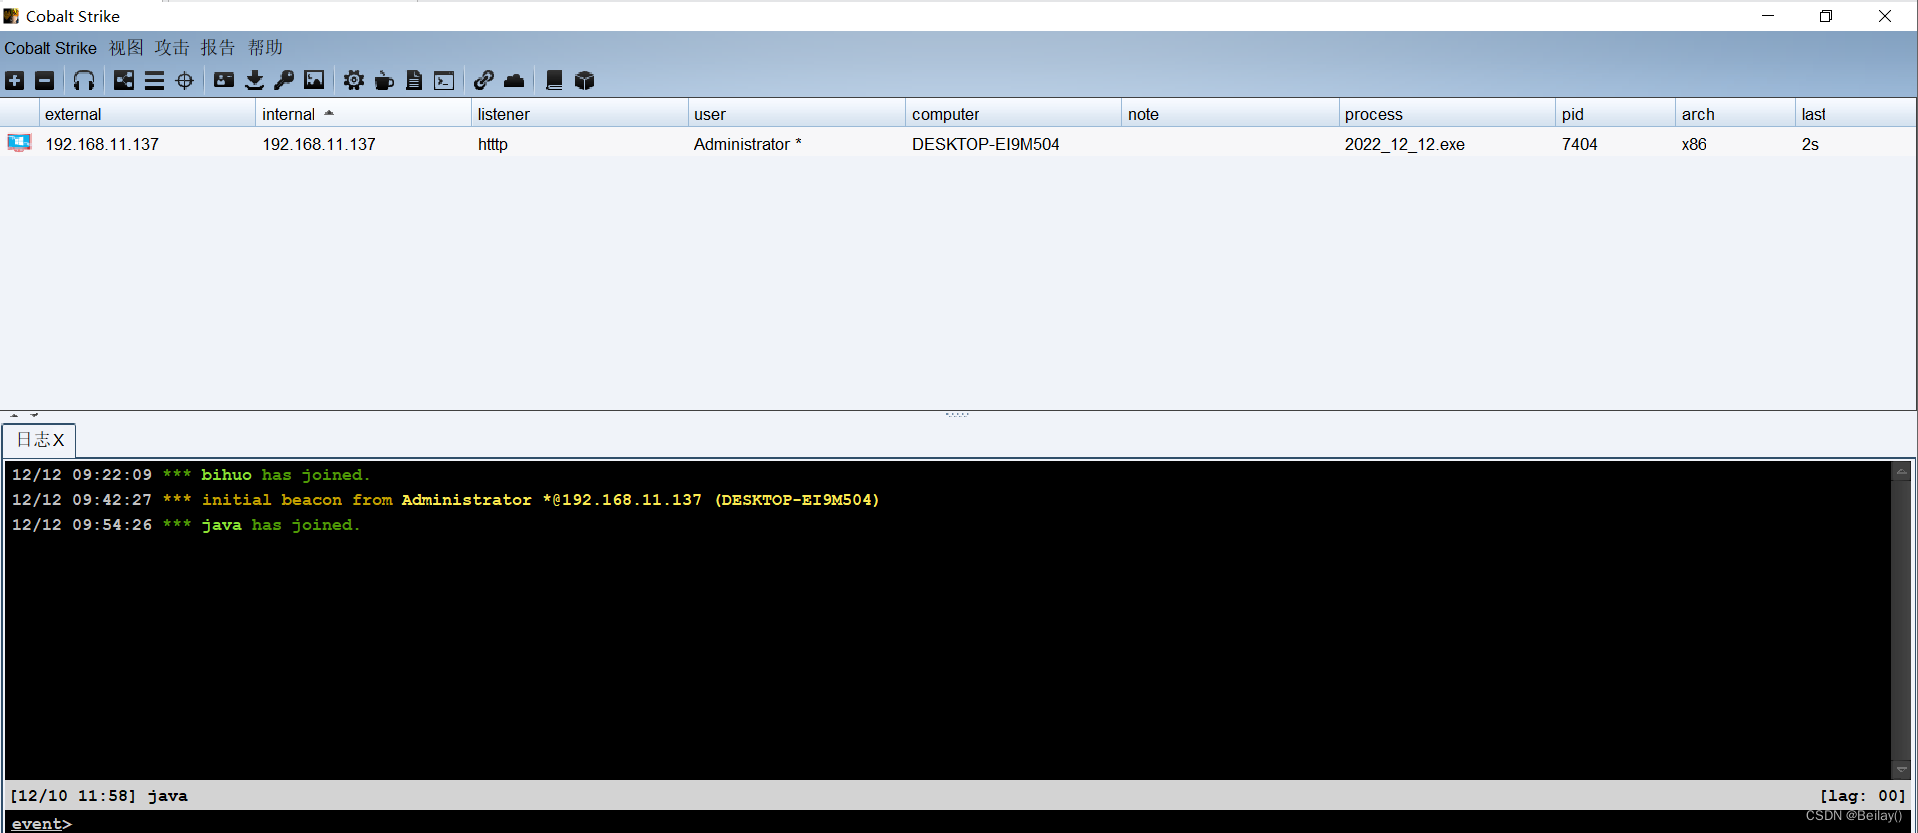
Task: Click the 'java has joined' log line
Action: [x=186, y=525]
